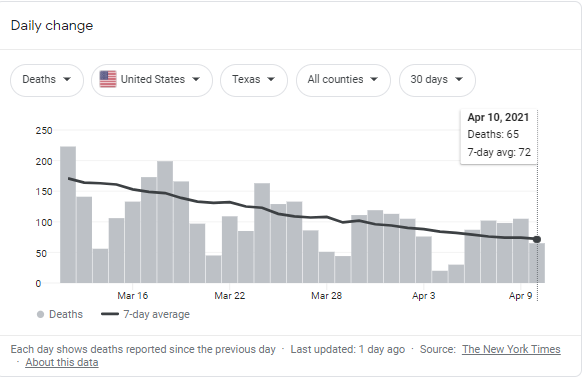582x379 pixels.
Task: Click the bar above the Mar 16 tick
Action: coord(133,242)
